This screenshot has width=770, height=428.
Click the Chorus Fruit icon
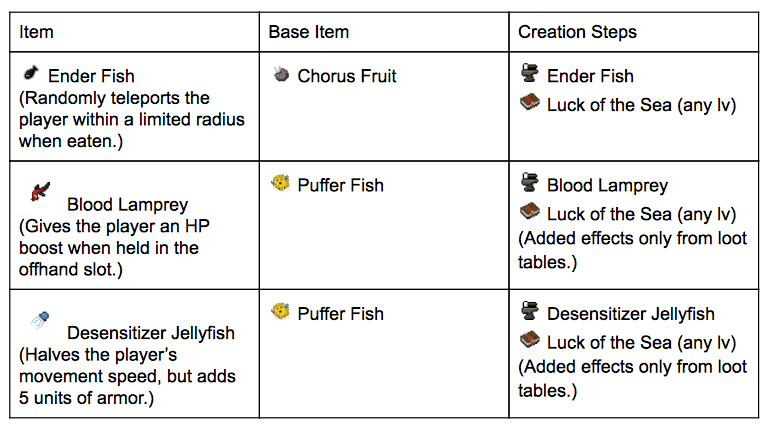click(280, 75)
